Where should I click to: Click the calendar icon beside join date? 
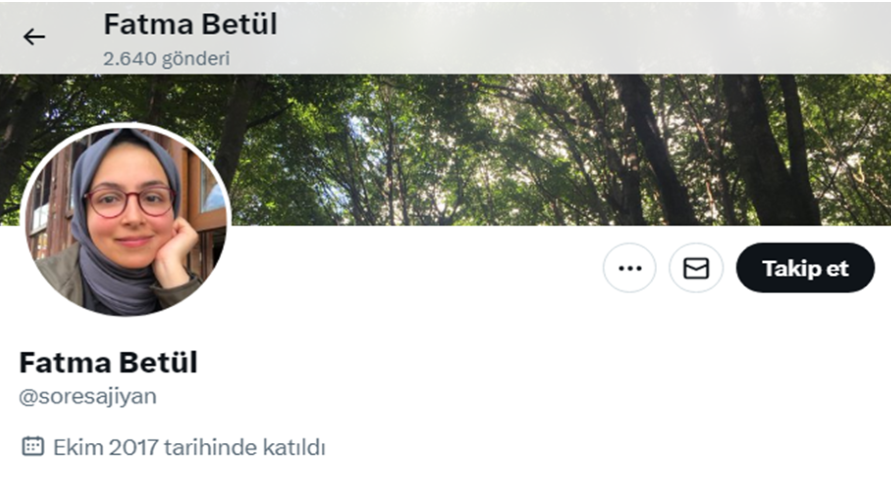pos(32,446)
